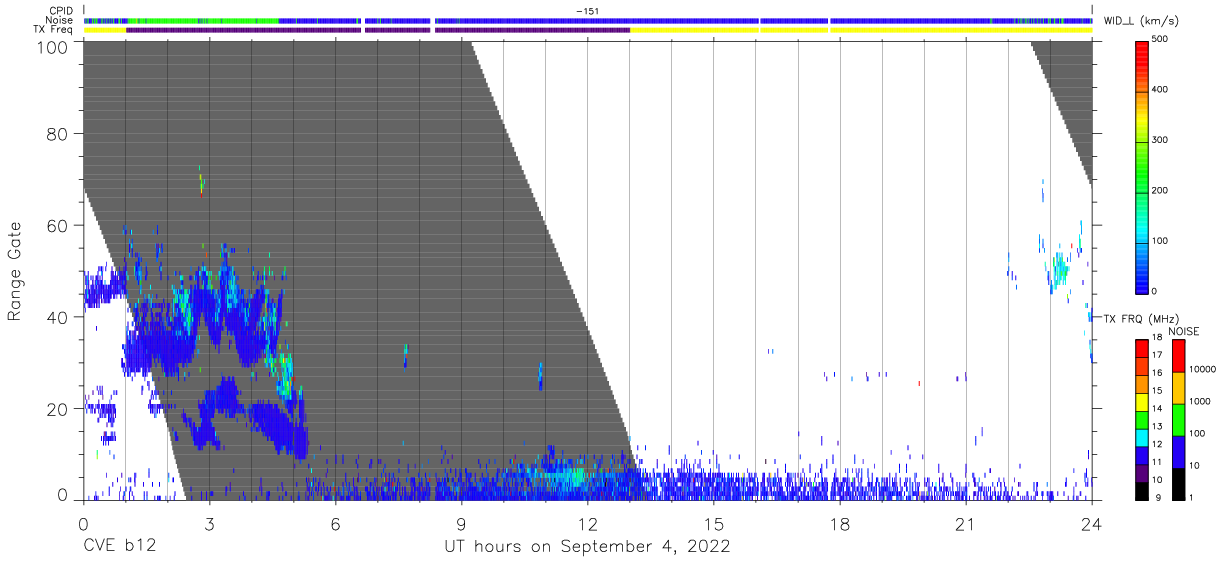Click the CPID row label
Screen dimensions: 1228x567
pyautogui.click(x=62, y=11)
